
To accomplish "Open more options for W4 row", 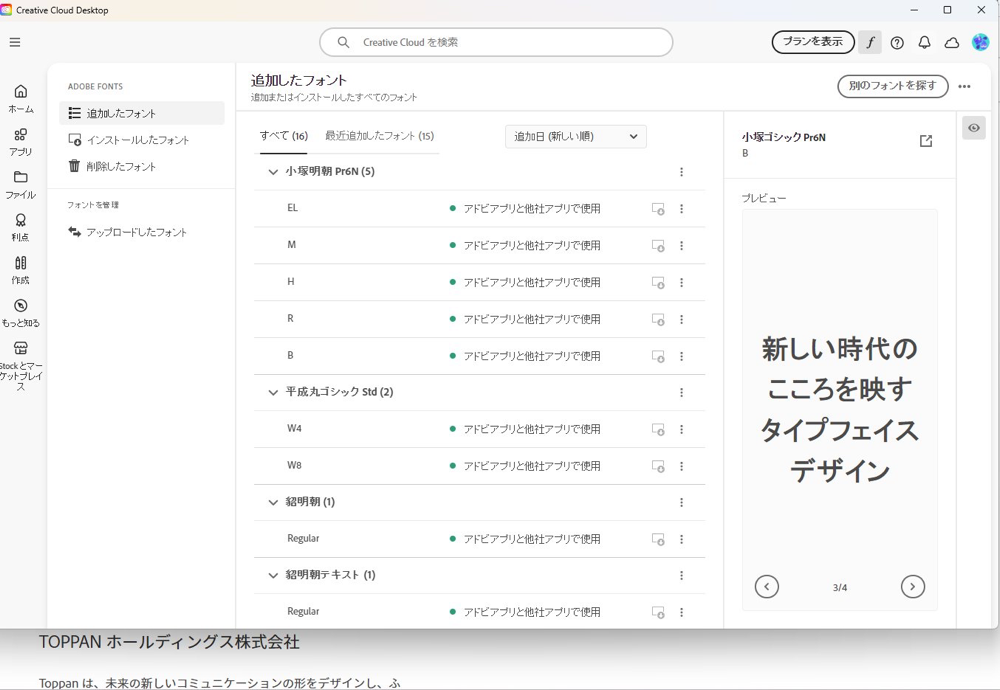I will coord(682,430).
